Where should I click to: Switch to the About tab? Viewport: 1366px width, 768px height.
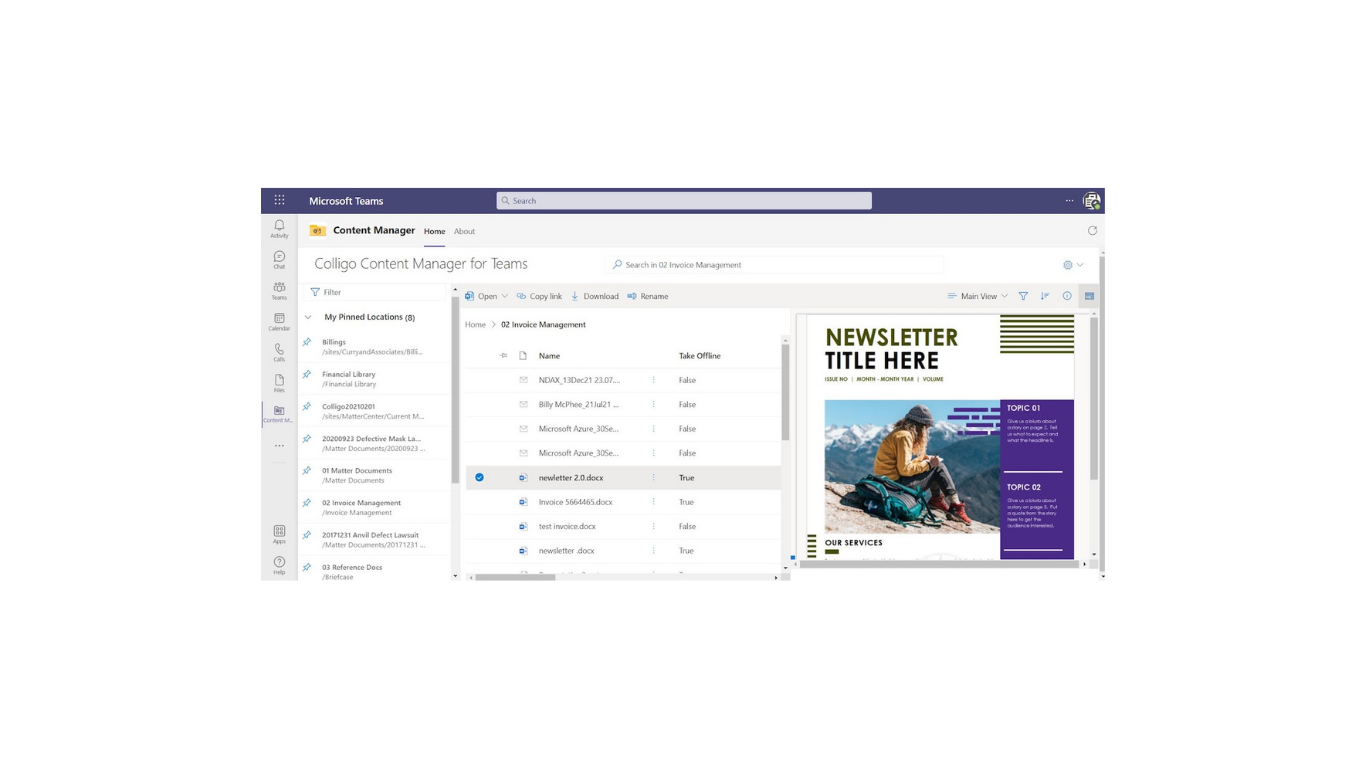click(465, 231)
